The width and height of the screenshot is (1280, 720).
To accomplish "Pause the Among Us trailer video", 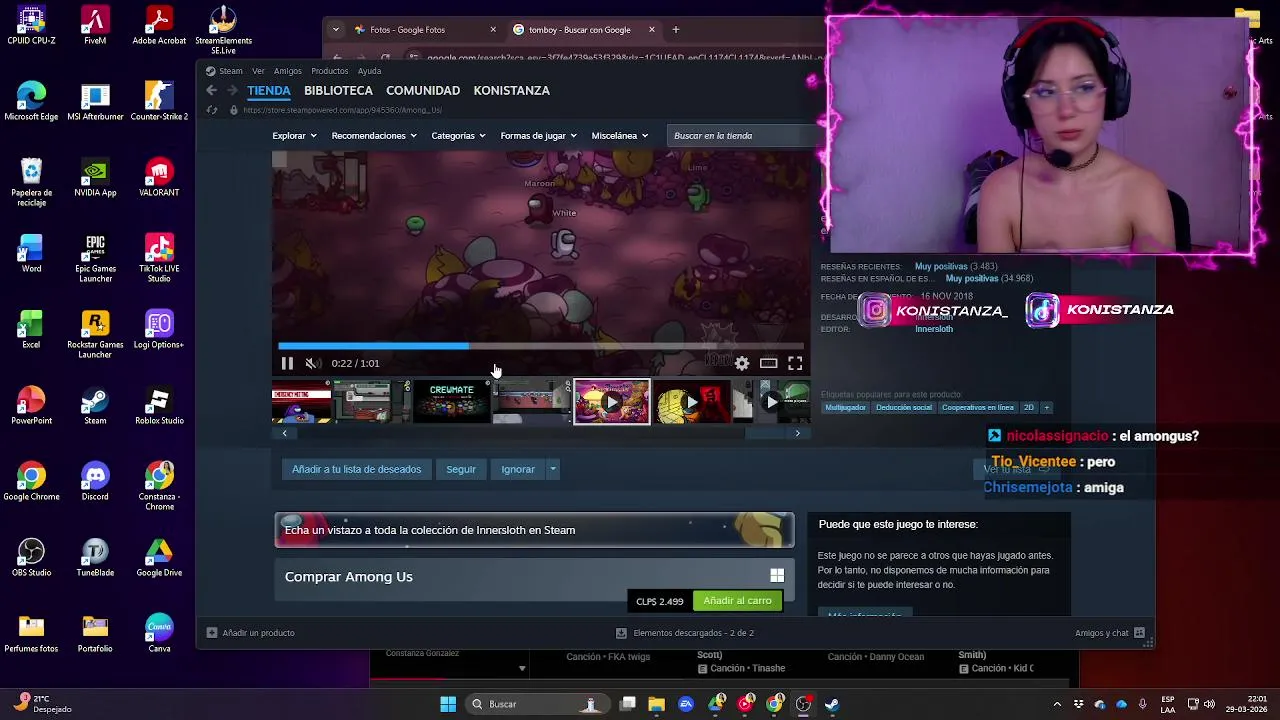I will (x=287, y=363).
